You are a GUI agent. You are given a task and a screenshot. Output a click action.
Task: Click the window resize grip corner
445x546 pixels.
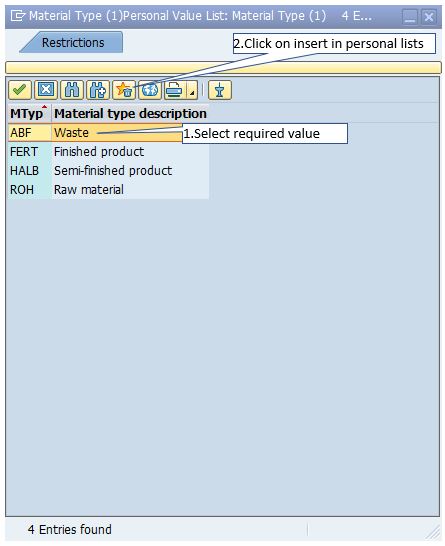434,532
